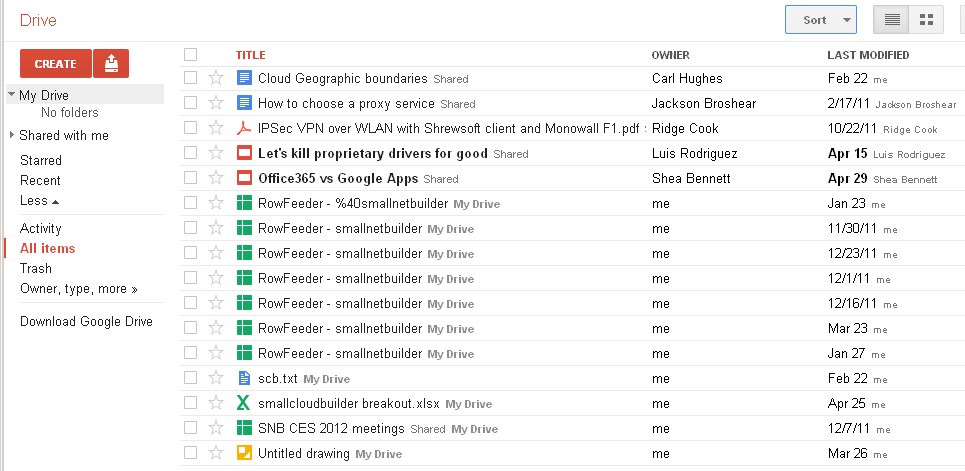Check the SNB CES 2012 meetings checkbox
The width and height of the screenshot is (965, 471).
click(x=190, y=427)
